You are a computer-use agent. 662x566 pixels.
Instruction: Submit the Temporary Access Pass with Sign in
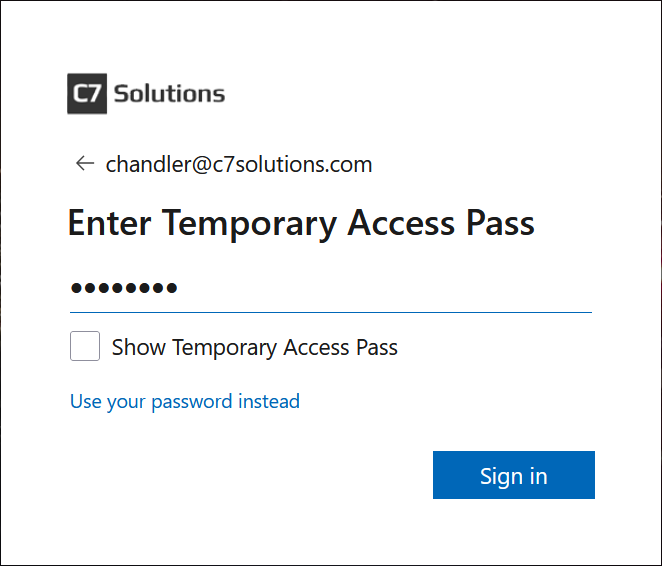click(x=513, y=475)
